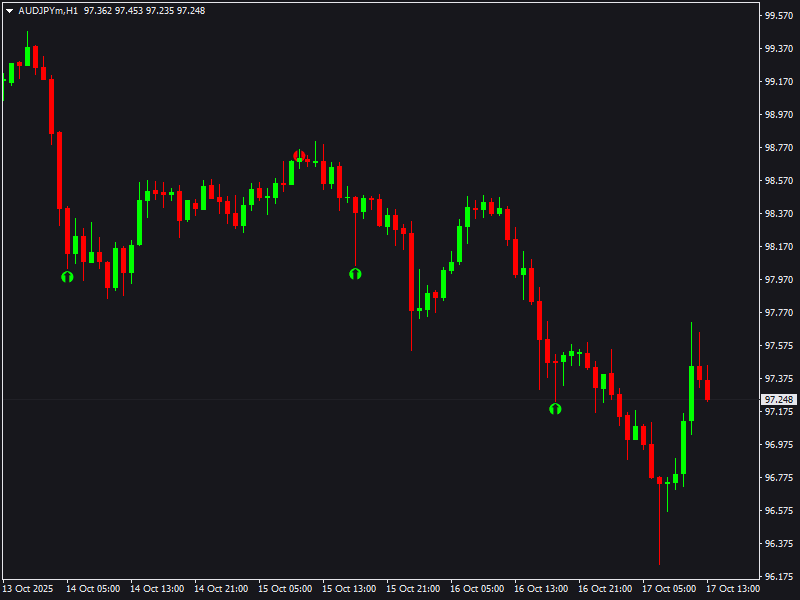This screenshot has width=800, height=600.
Task: Click the buy arrow near 15 Oct 13:00
Action: pyautogui.click(x=355, y=273)
